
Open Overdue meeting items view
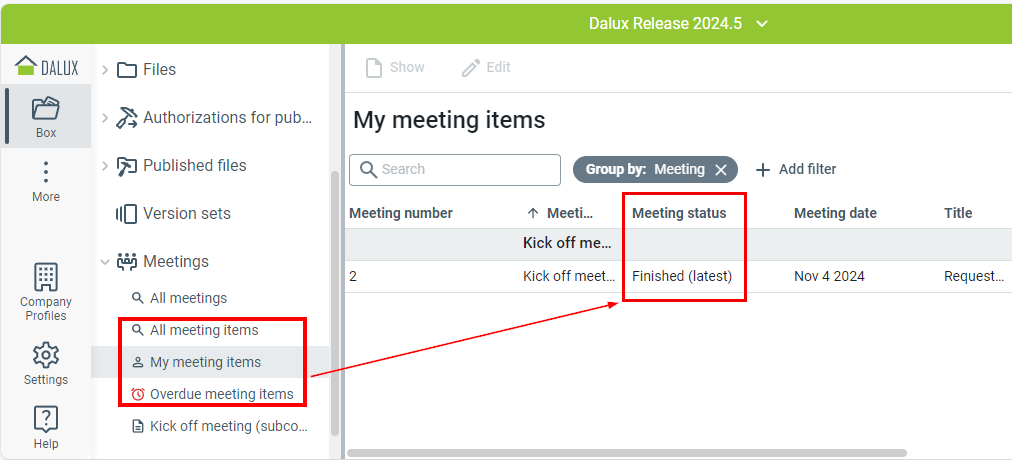pos(221,394)
